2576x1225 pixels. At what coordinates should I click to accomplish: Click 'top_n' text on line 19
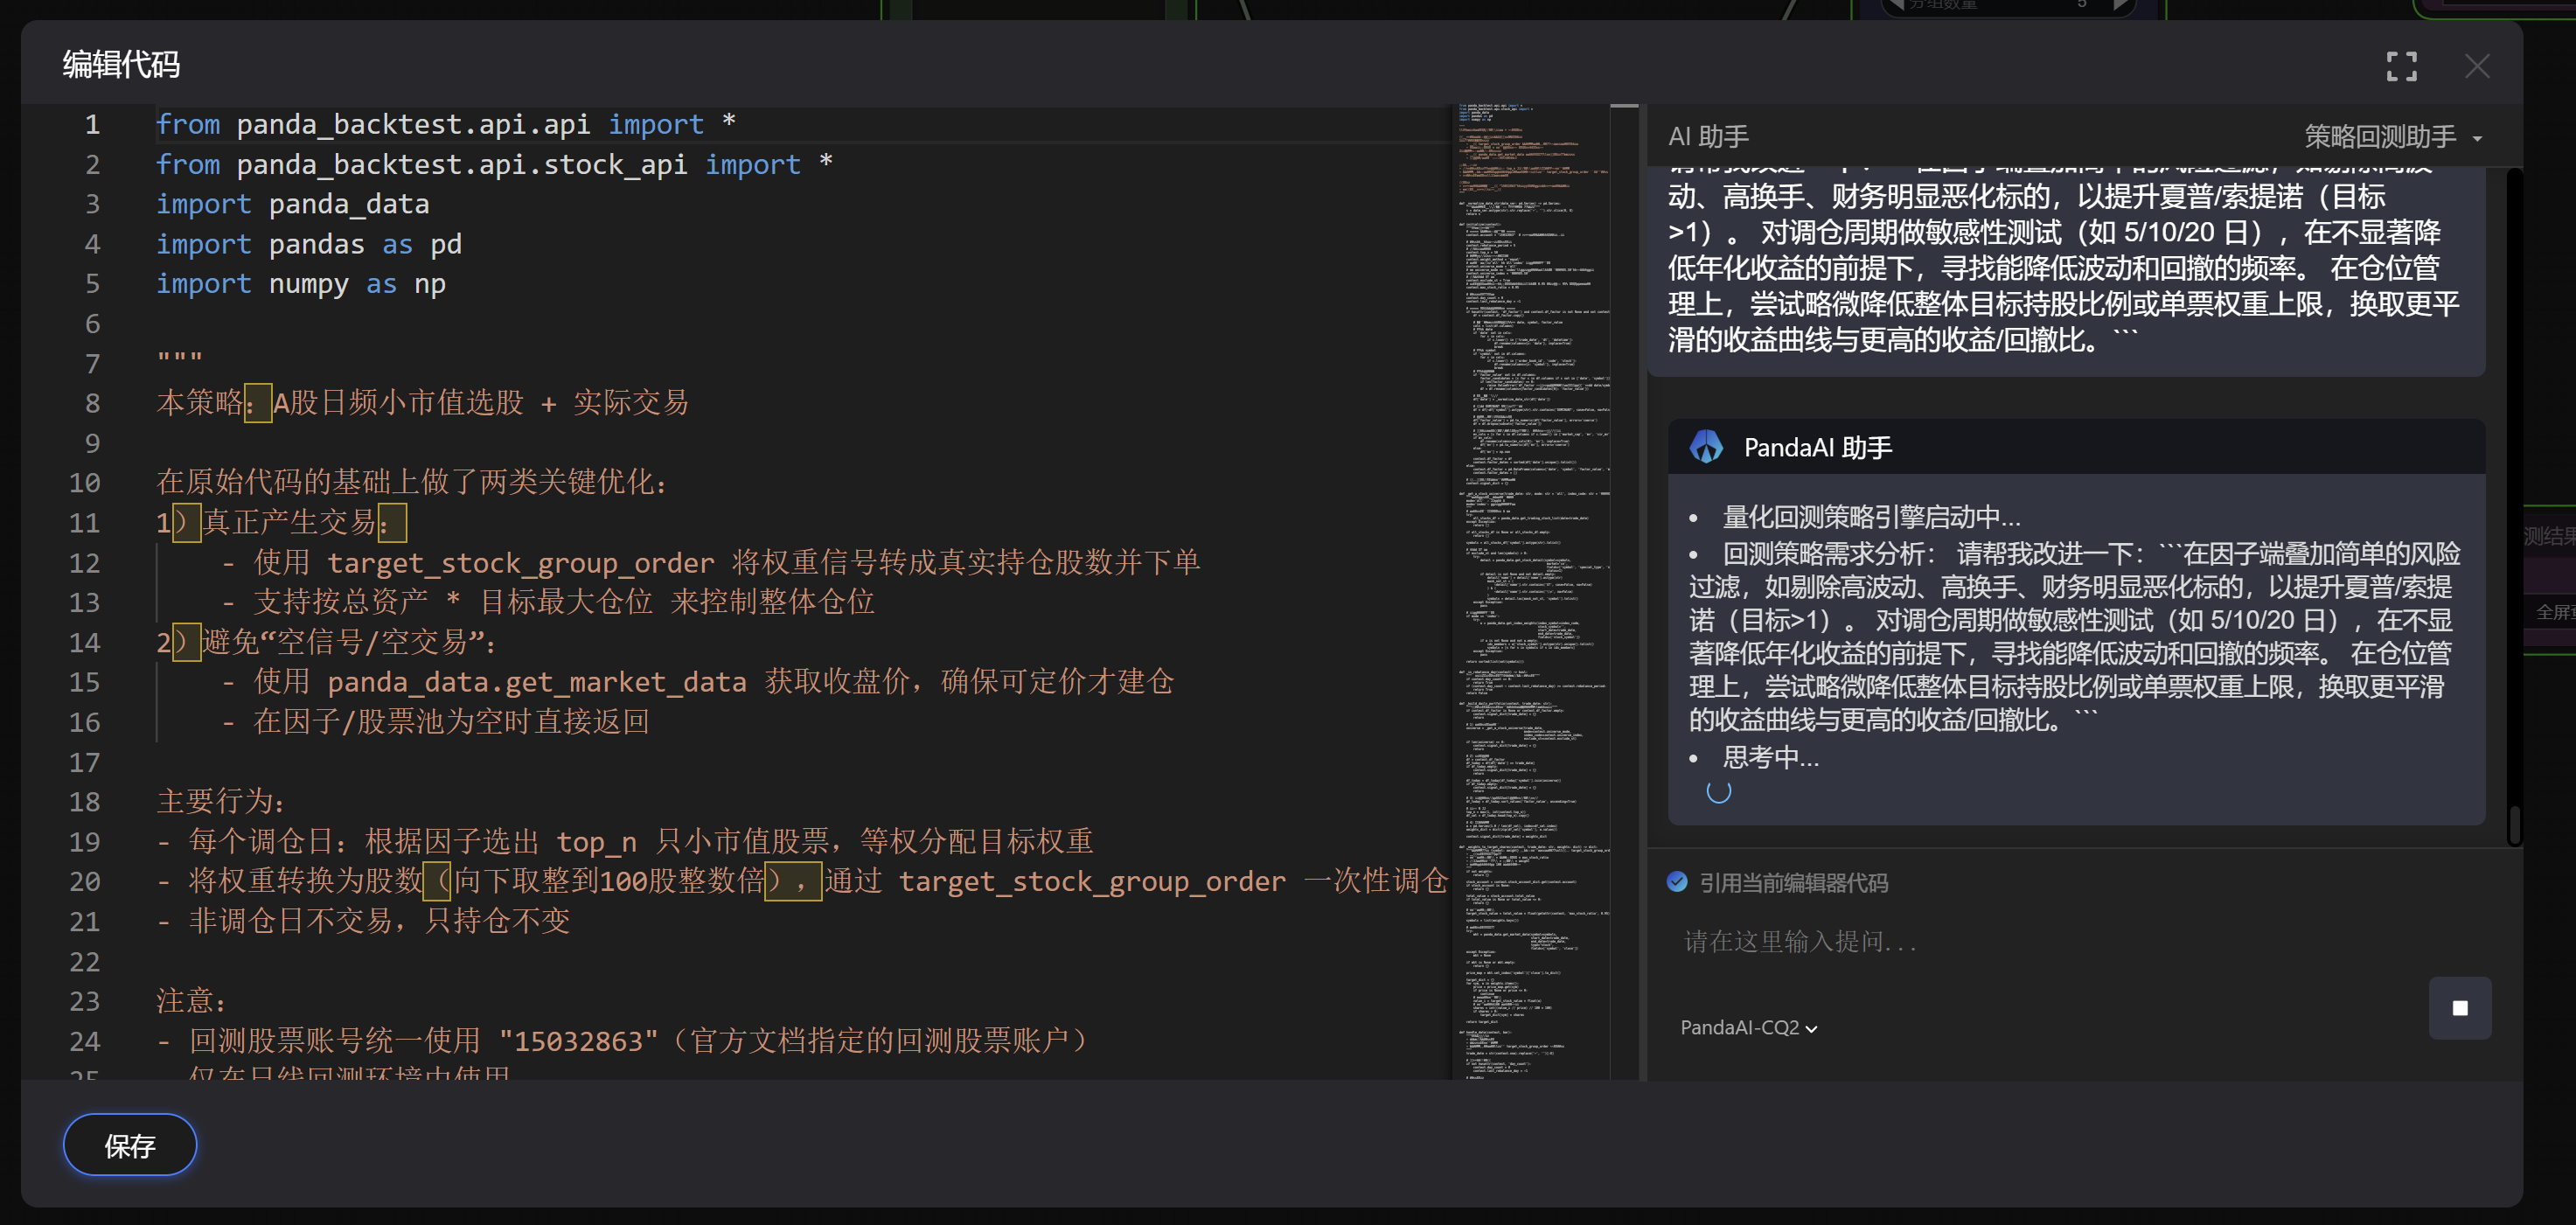(x=596, y=842)
